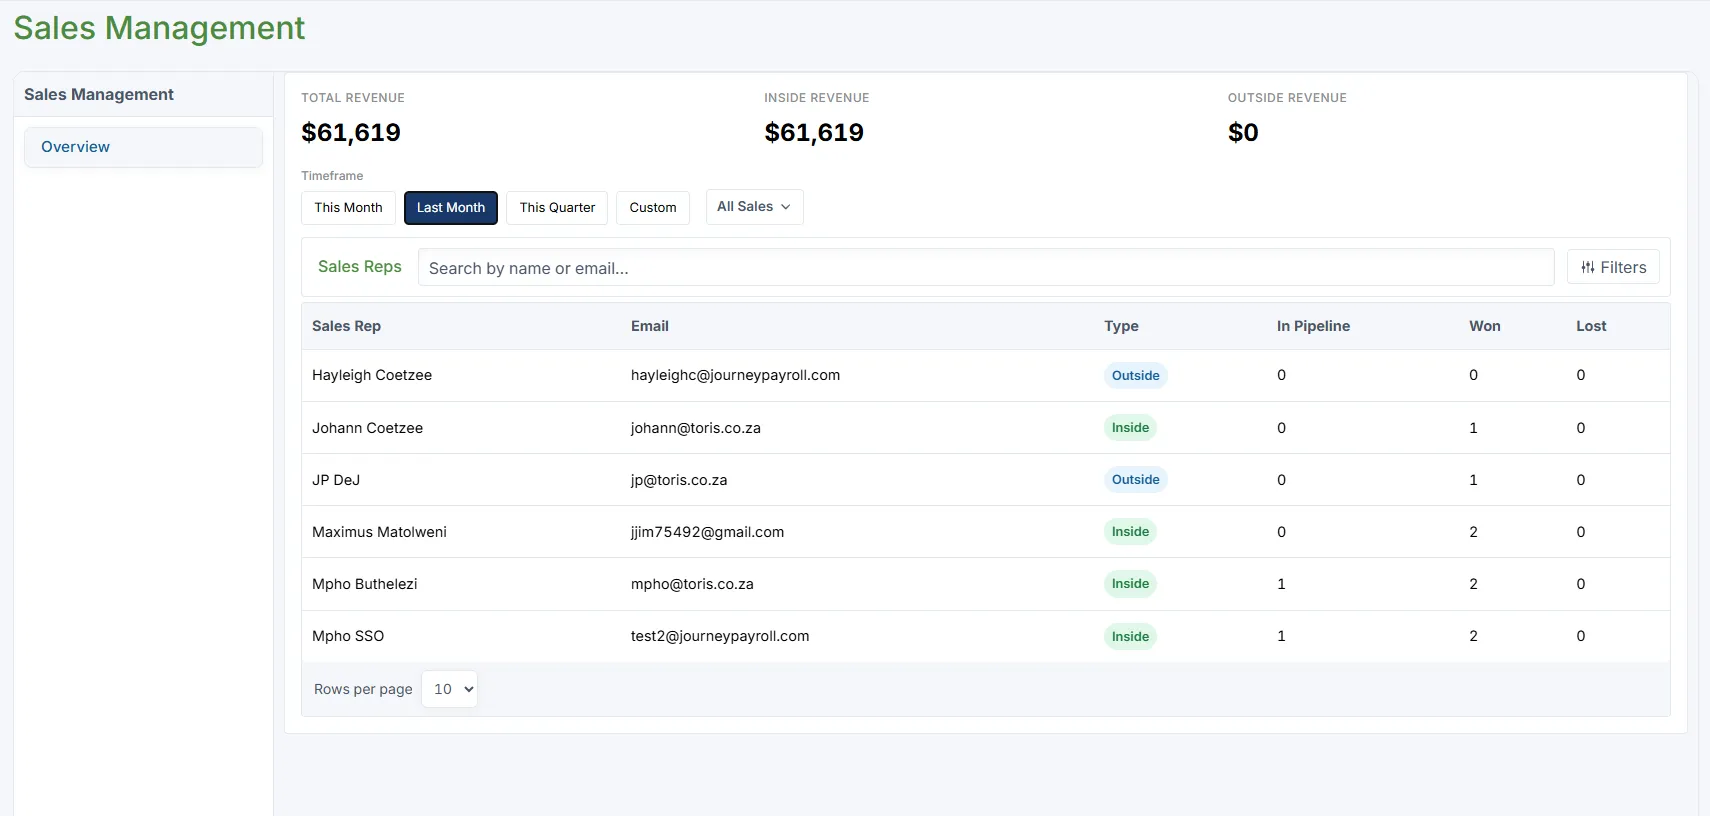Sort by the Type column header
Screen dimensions: 1710x816
pyautogui.click(x=1121, y=326)
